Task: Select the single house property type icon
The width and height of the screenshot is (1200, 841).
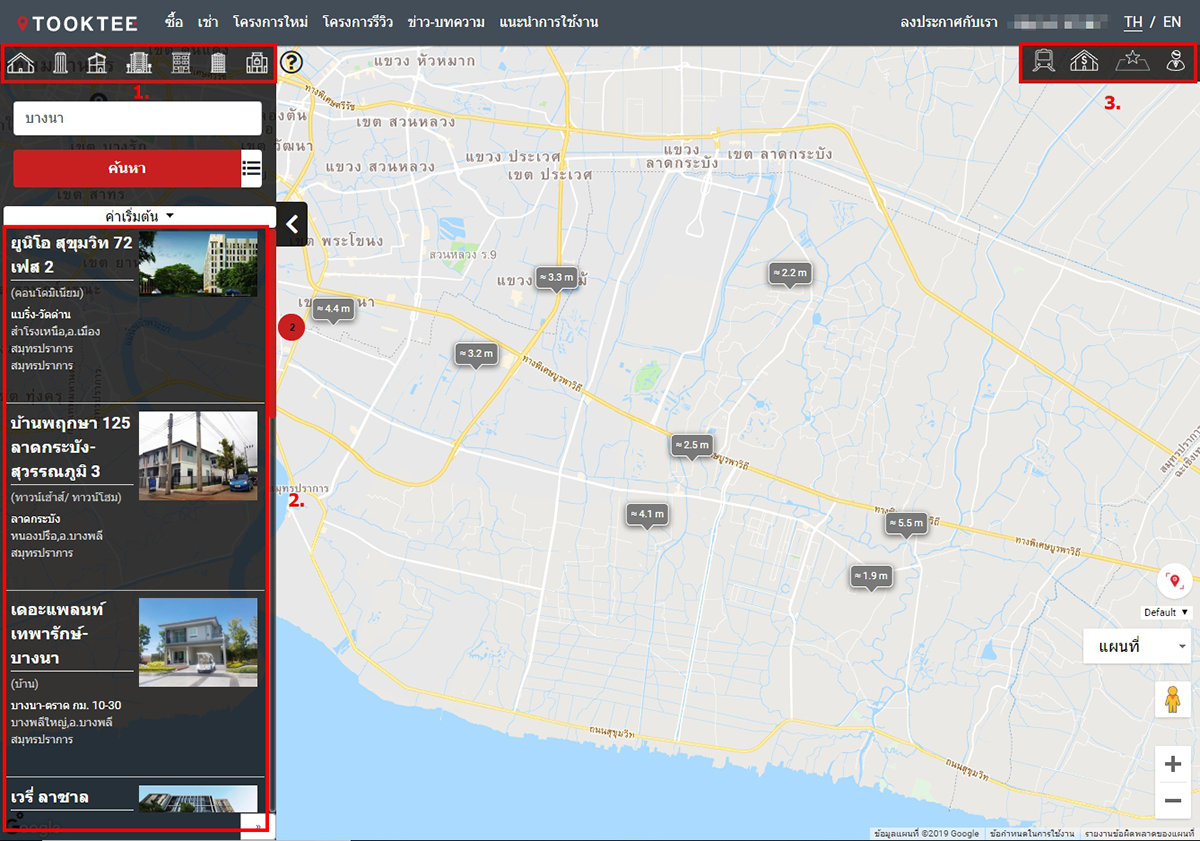Action: pos(21,64)
